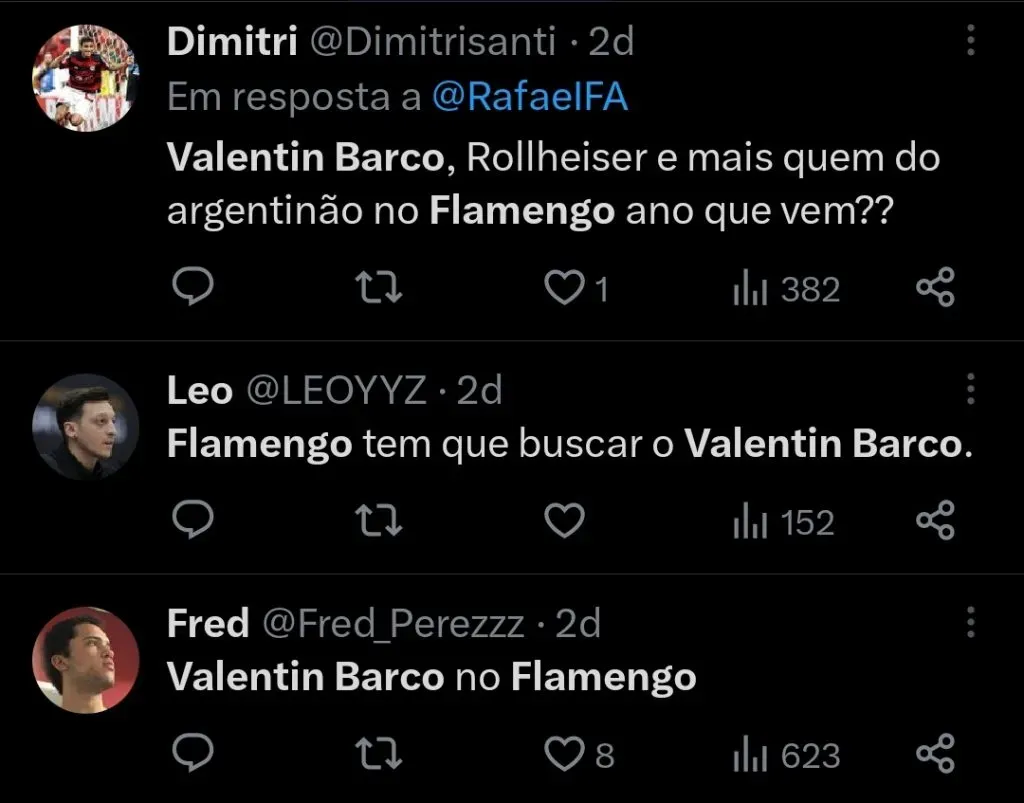Image resolution: width=1024 pixels, height=803 pixels.
Task: Open more options for Fred's tweet
Action: 970,622
